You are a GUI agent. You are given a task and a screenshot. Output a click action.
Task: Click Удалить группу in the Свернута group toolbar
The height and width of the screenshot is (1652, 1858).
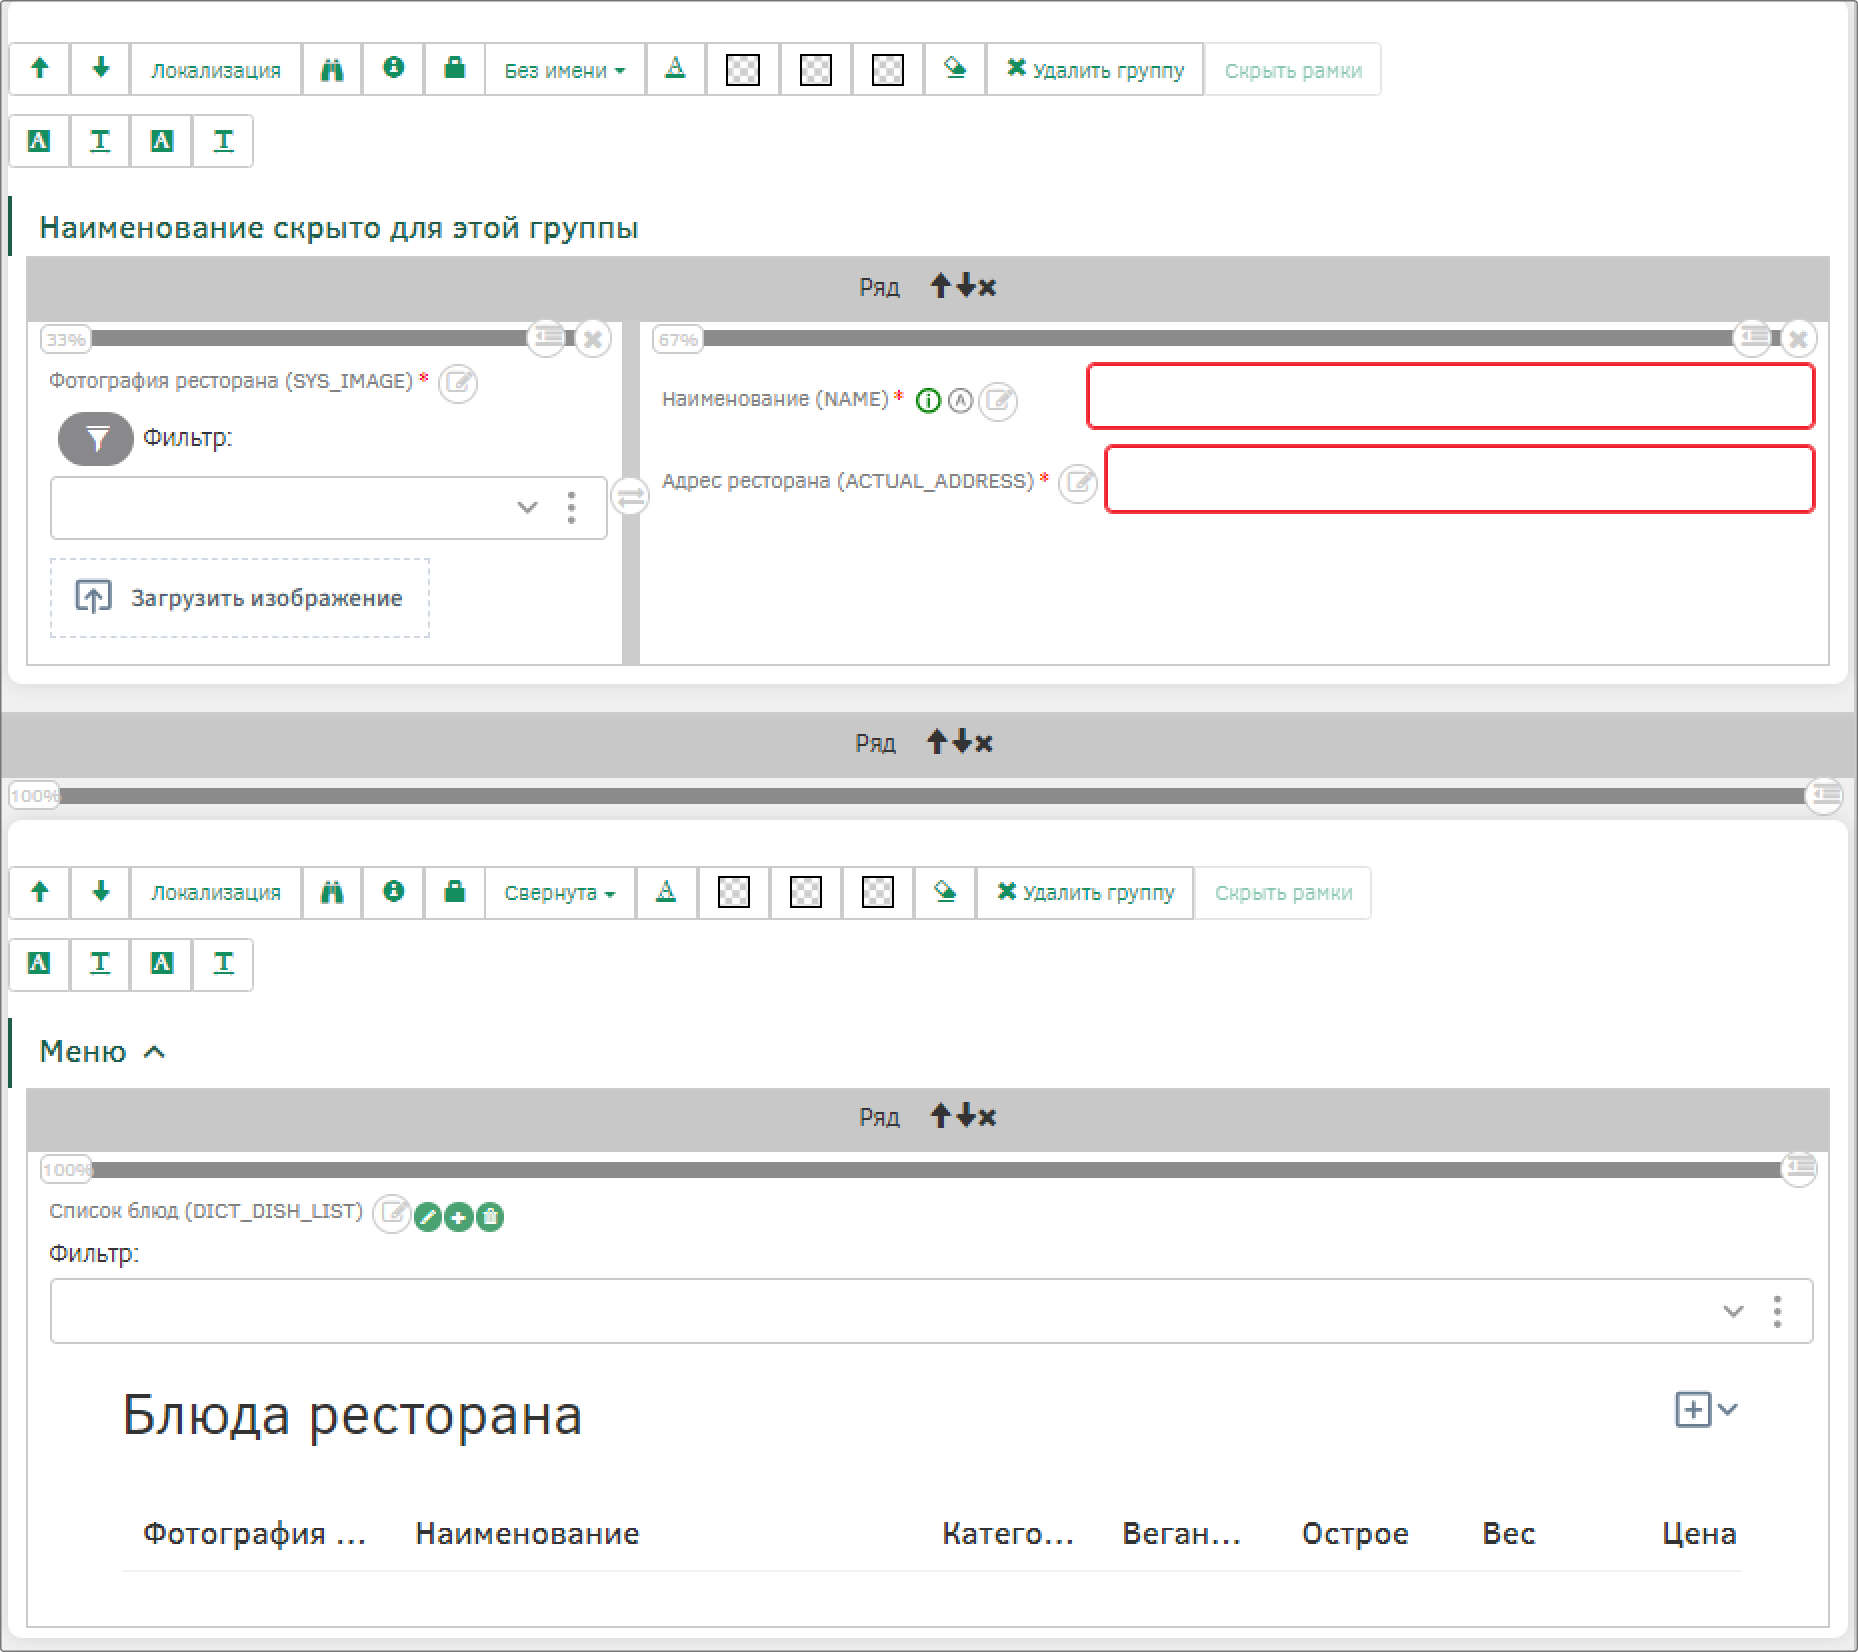(1085, 892)
